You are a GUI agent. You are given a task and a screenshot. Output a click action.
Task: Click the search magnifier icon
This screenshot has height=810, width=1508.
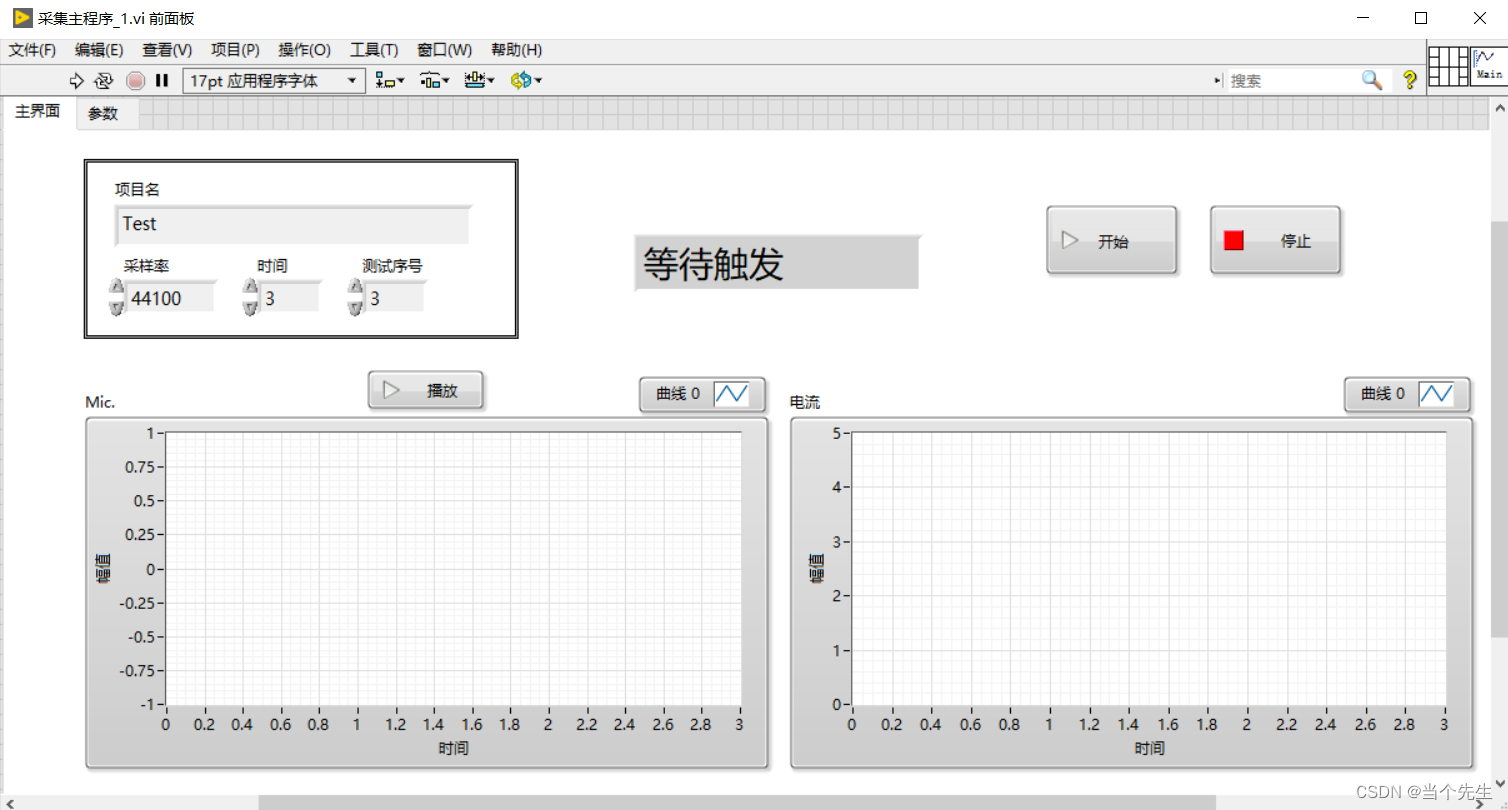pos(1371,80)
